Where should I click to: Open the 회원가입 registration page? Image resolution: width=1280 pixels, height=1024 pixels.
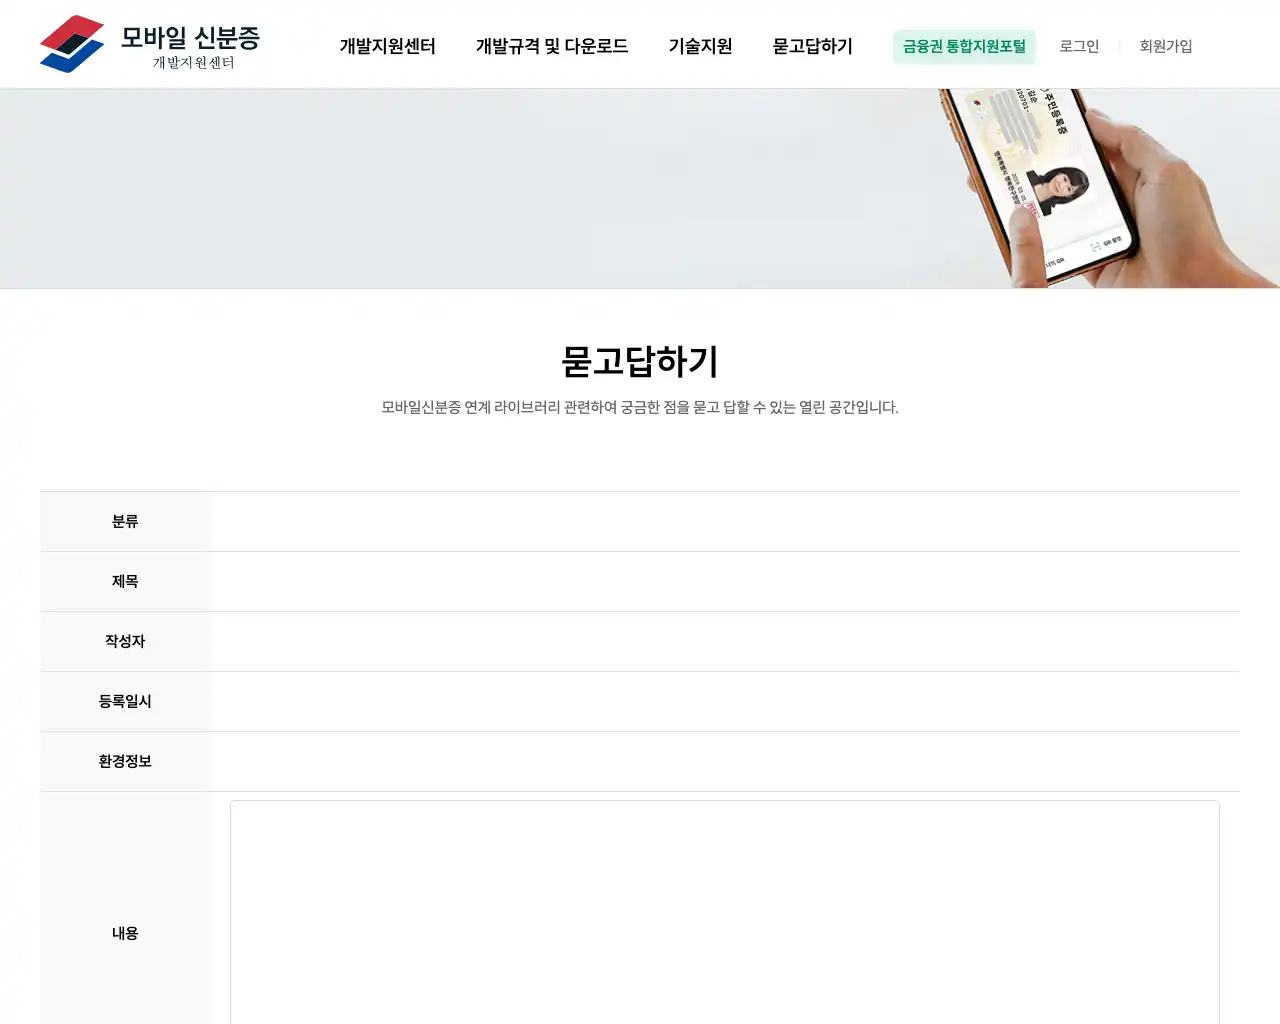tap(1164, 46)
